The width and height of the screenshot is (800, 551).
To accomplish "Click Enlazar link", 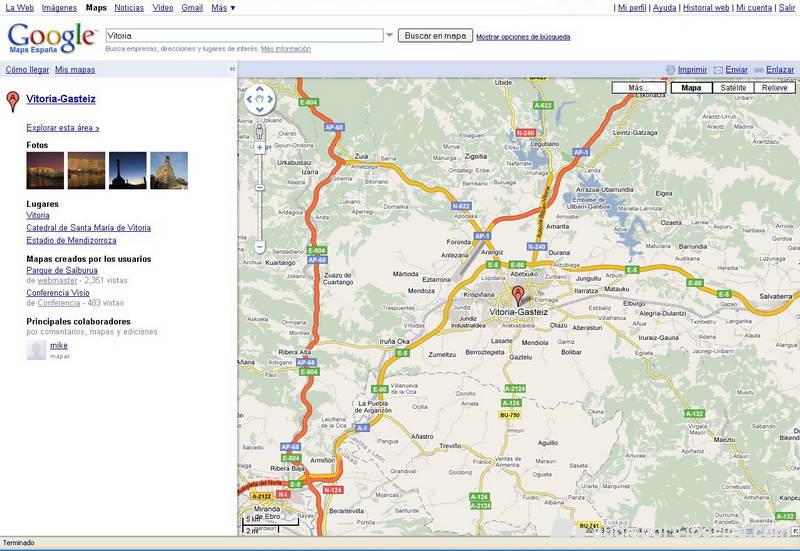I will [x=780, y=69].
